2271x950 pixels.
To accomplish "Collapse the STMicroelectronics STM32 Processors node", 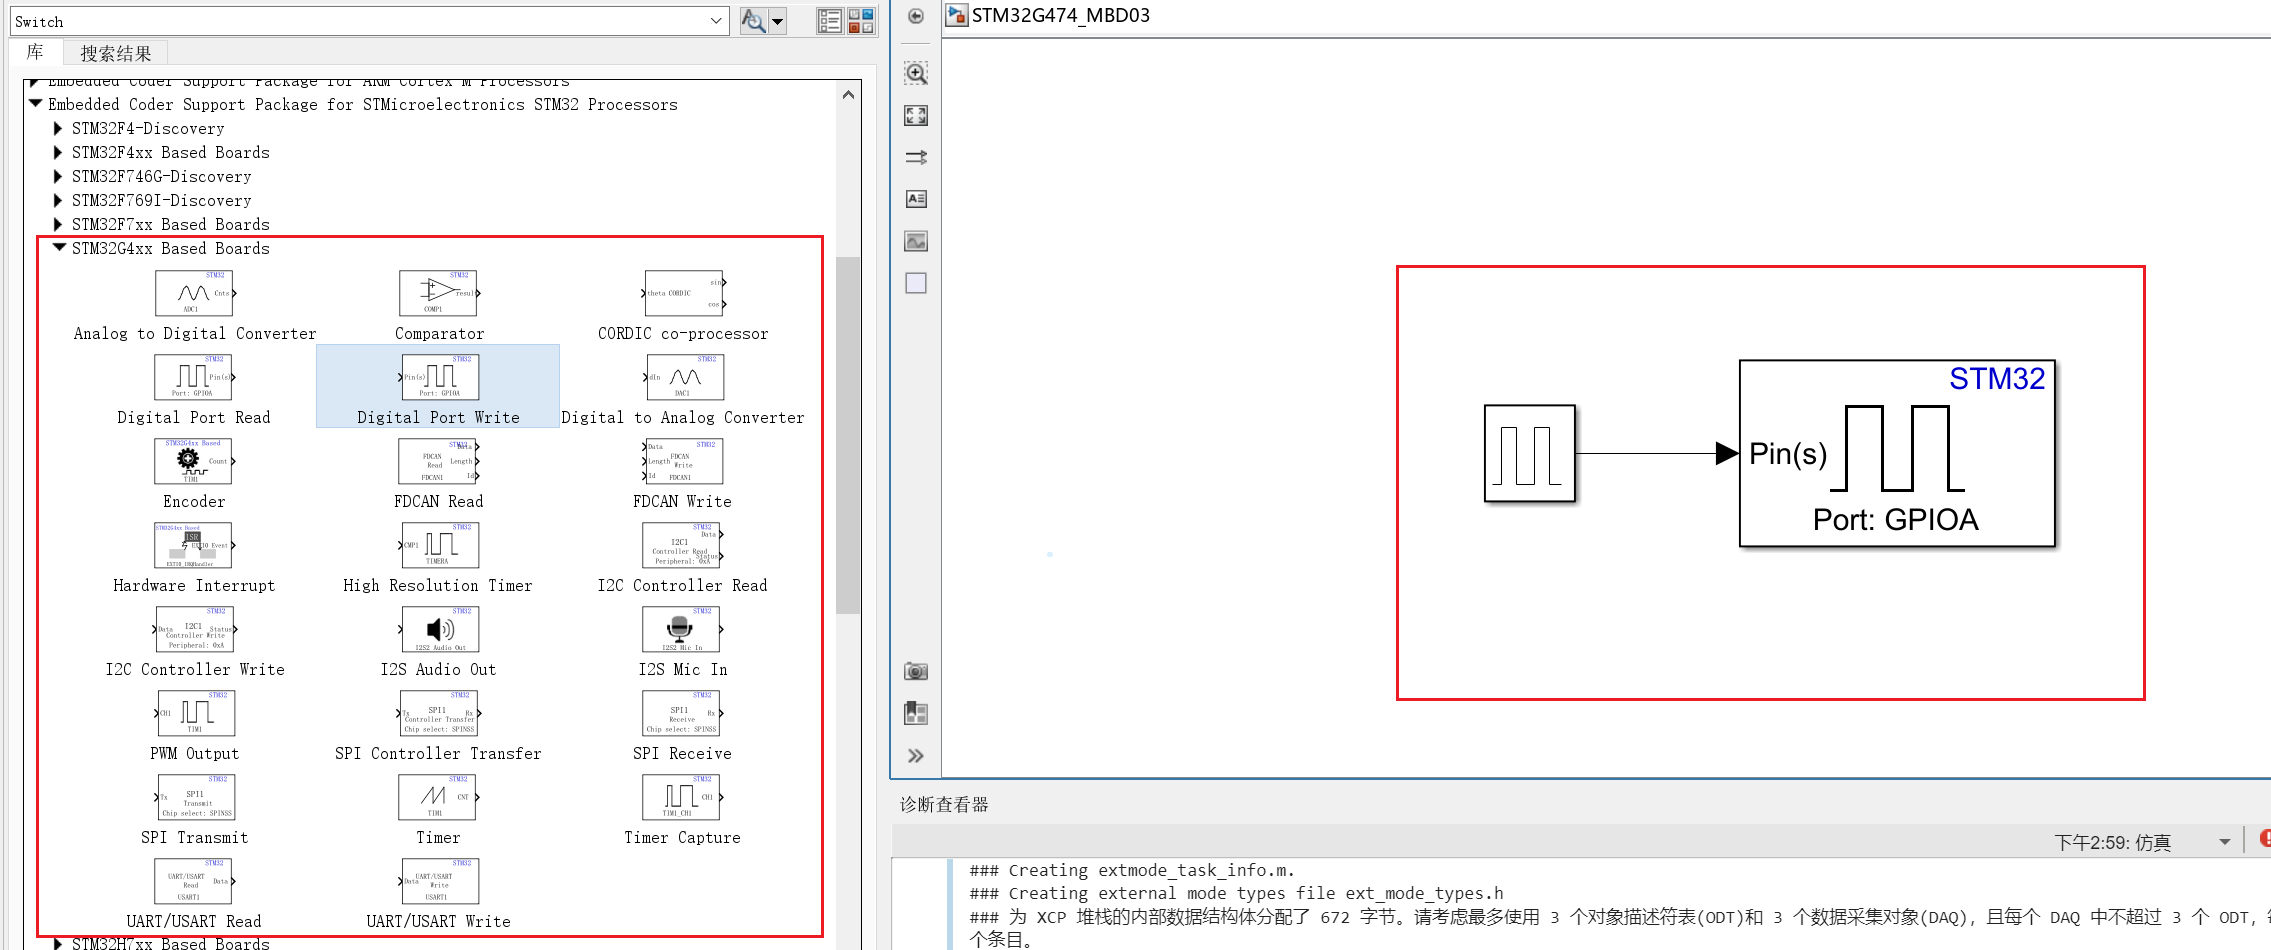I will coord(36,103).
